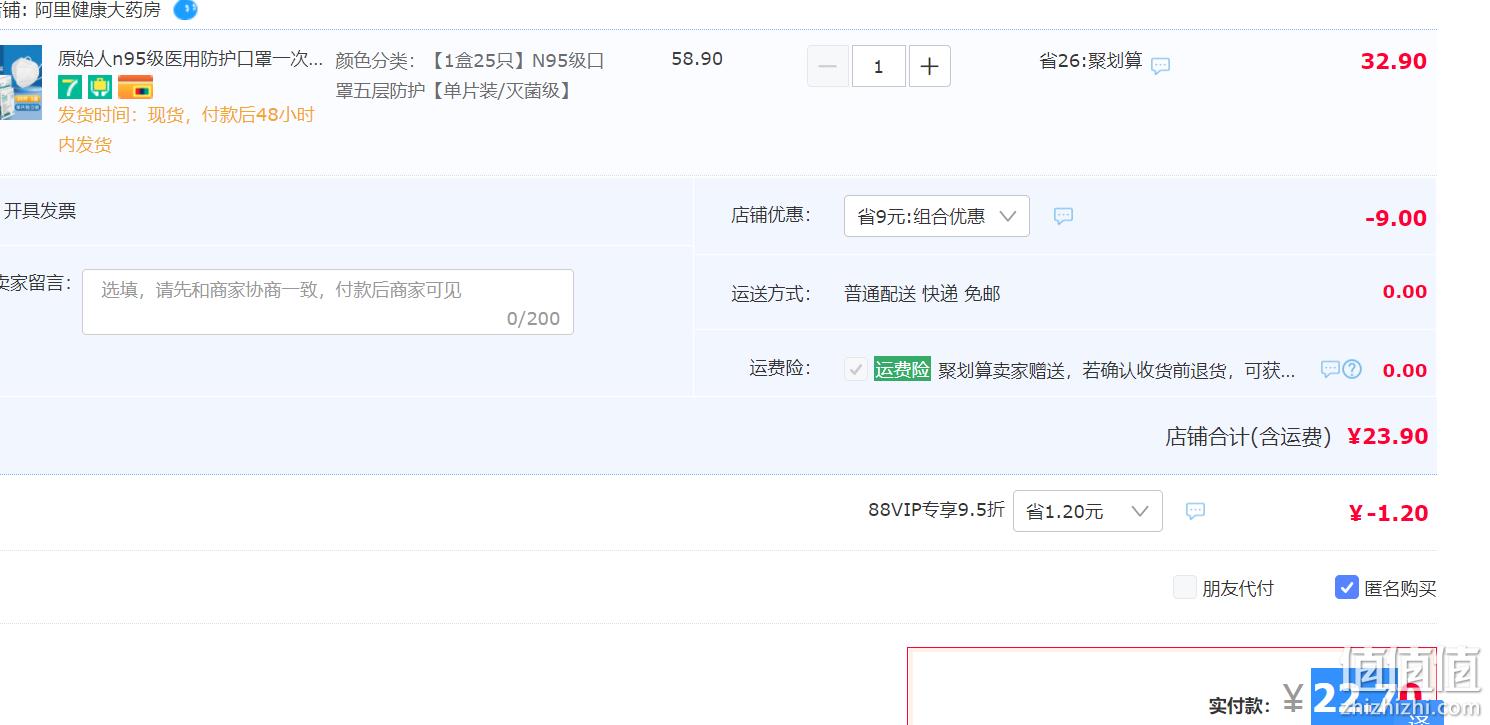
Task: Click the chat bubble icon in 运费险 row
Action: pos(1330,369)
